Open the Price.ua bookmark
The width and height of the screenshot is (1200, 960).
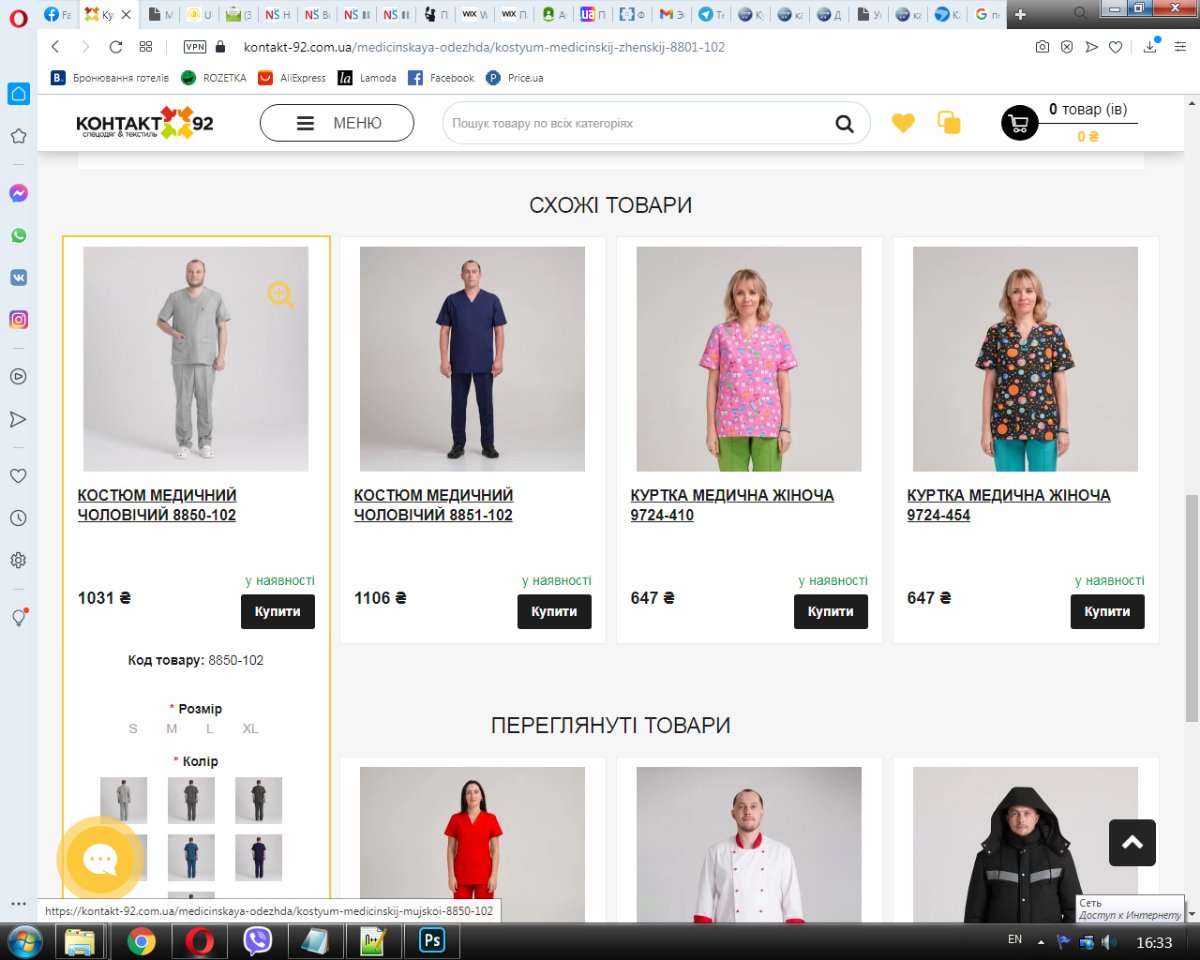click(x=515, y=78)
